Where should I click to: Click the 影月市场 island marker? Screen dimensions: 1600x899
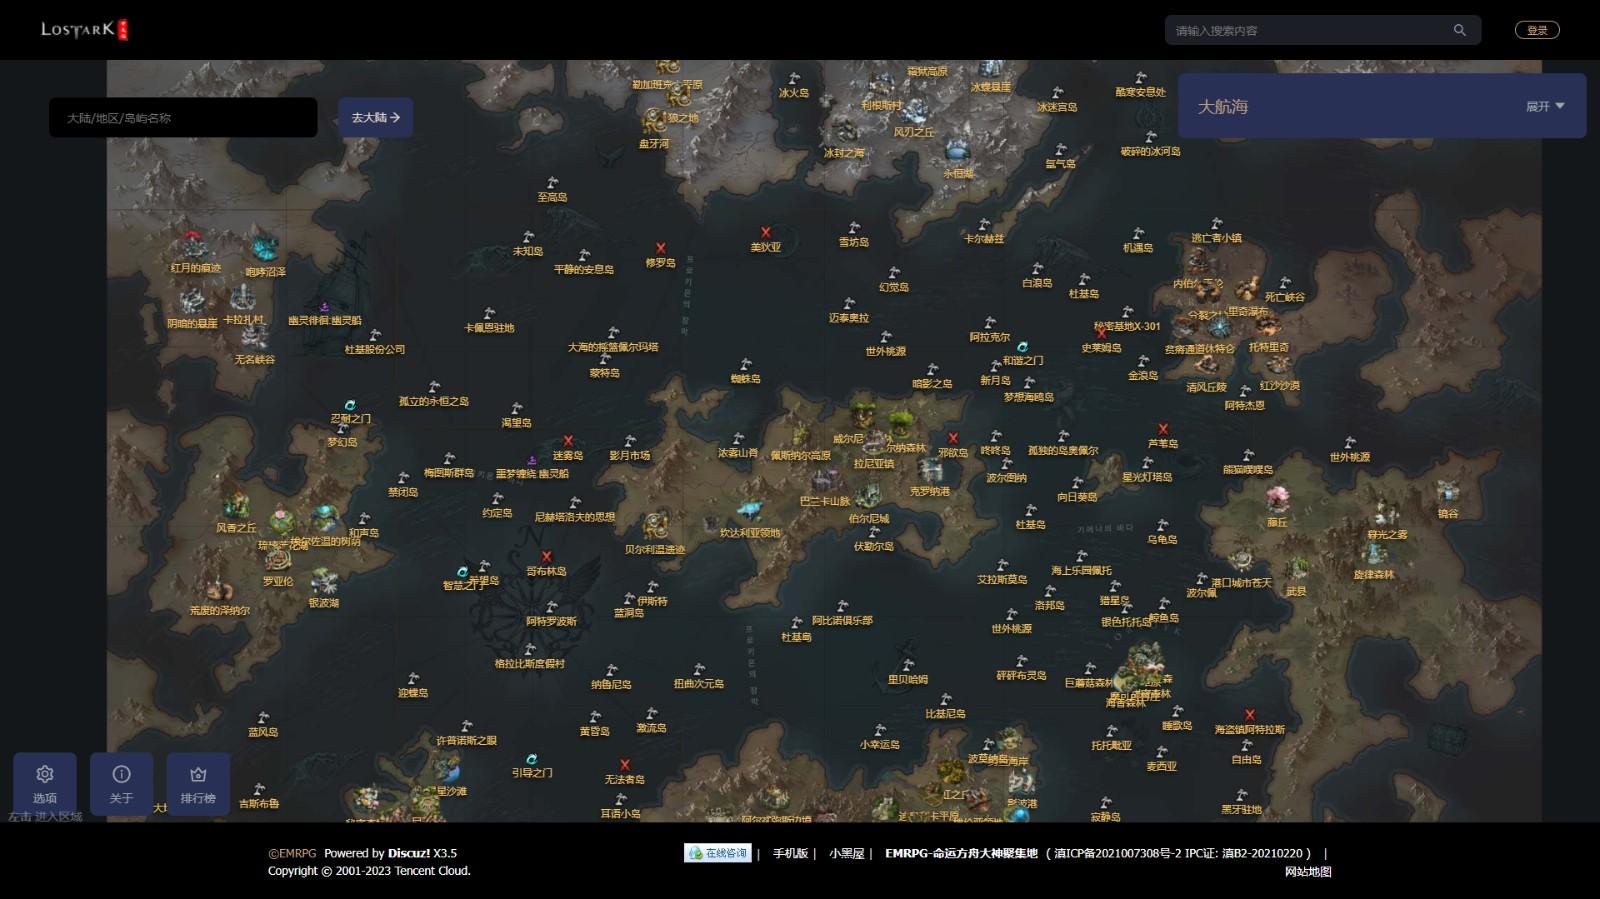pos(629,441)
